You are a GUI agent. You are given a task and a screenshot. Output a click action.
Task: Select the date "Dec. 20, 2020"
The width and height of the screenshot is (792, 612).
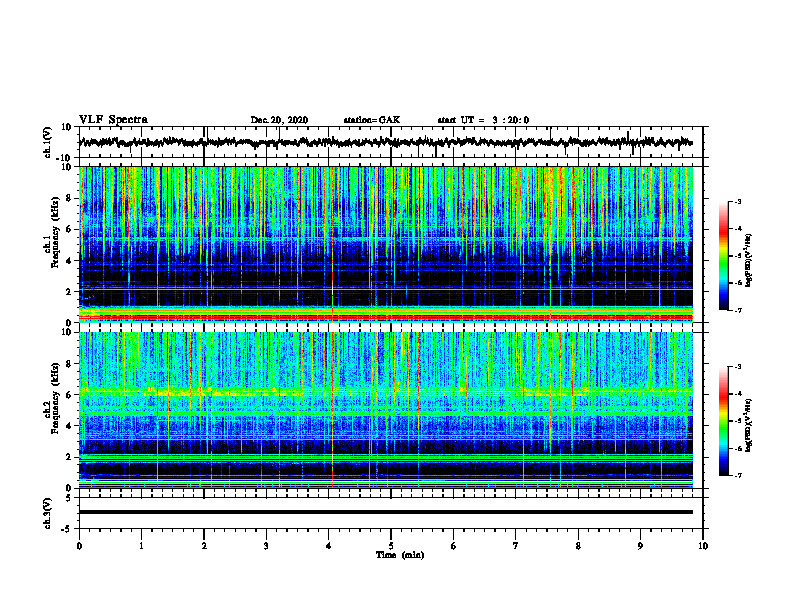[x=279, y=120]
